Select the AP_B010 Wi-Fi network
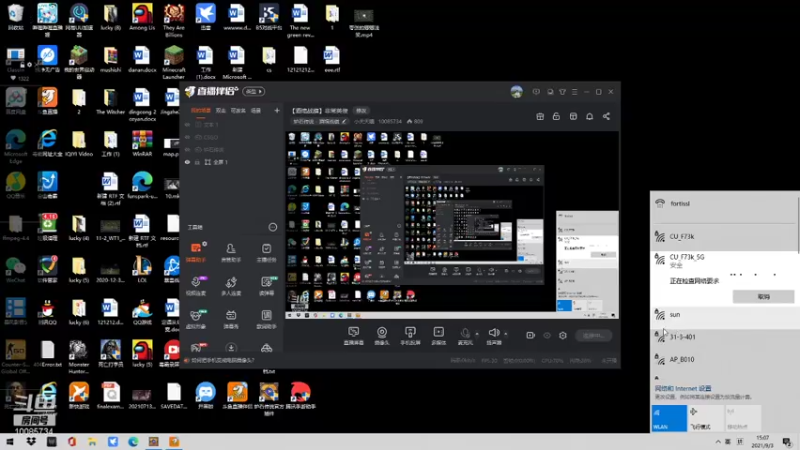 coord(724,359)
